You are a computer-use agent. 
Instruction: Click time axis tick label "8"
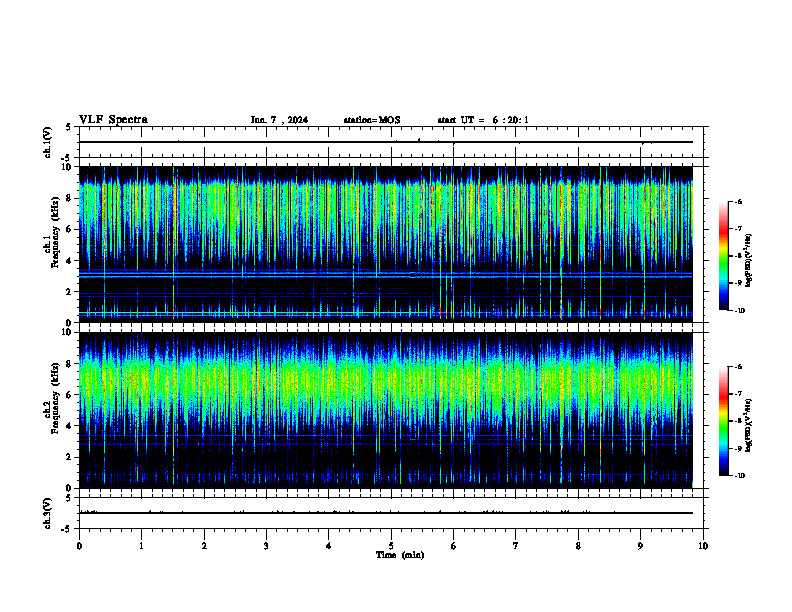pyautogui.click(x=578, y=546)
